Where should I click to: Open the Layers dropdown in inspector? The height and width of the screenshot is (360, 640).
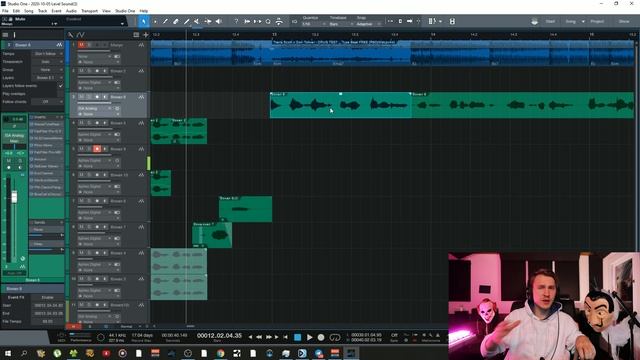pyautogui.click(x=48, y=78)
